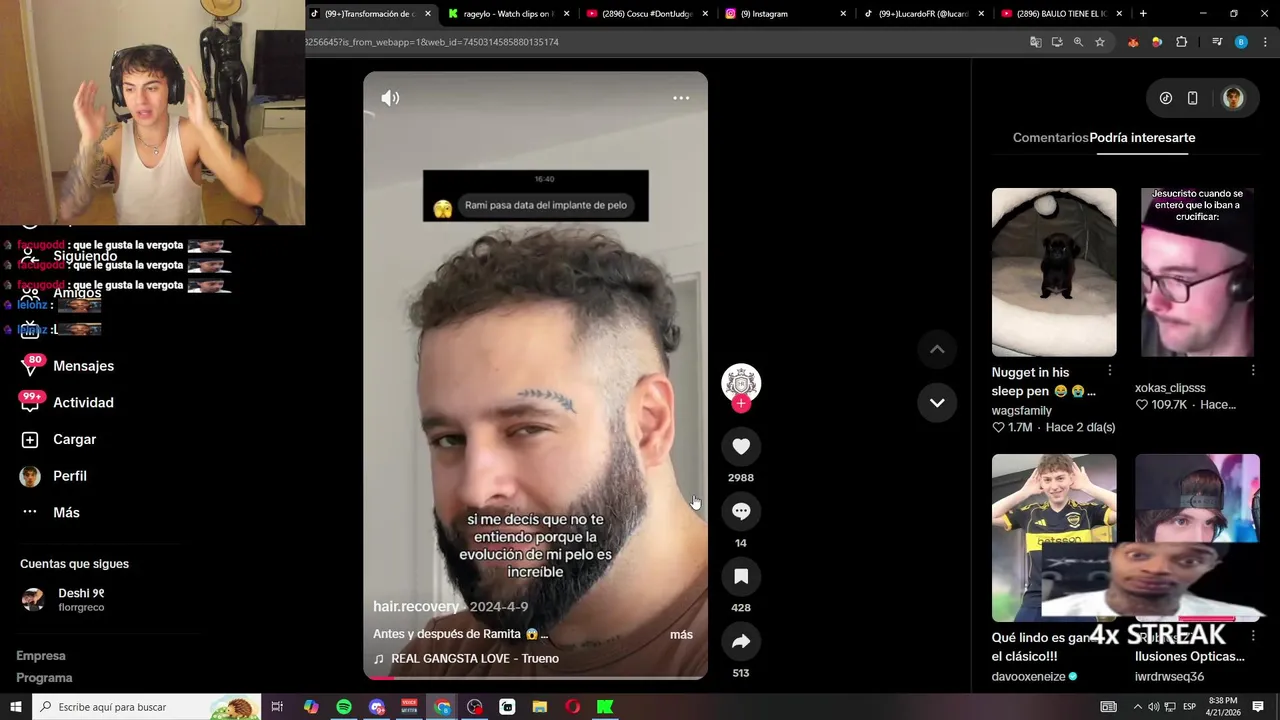Open Opera browser from the taskbar
1280x720 pixels.
coord(573,707)
